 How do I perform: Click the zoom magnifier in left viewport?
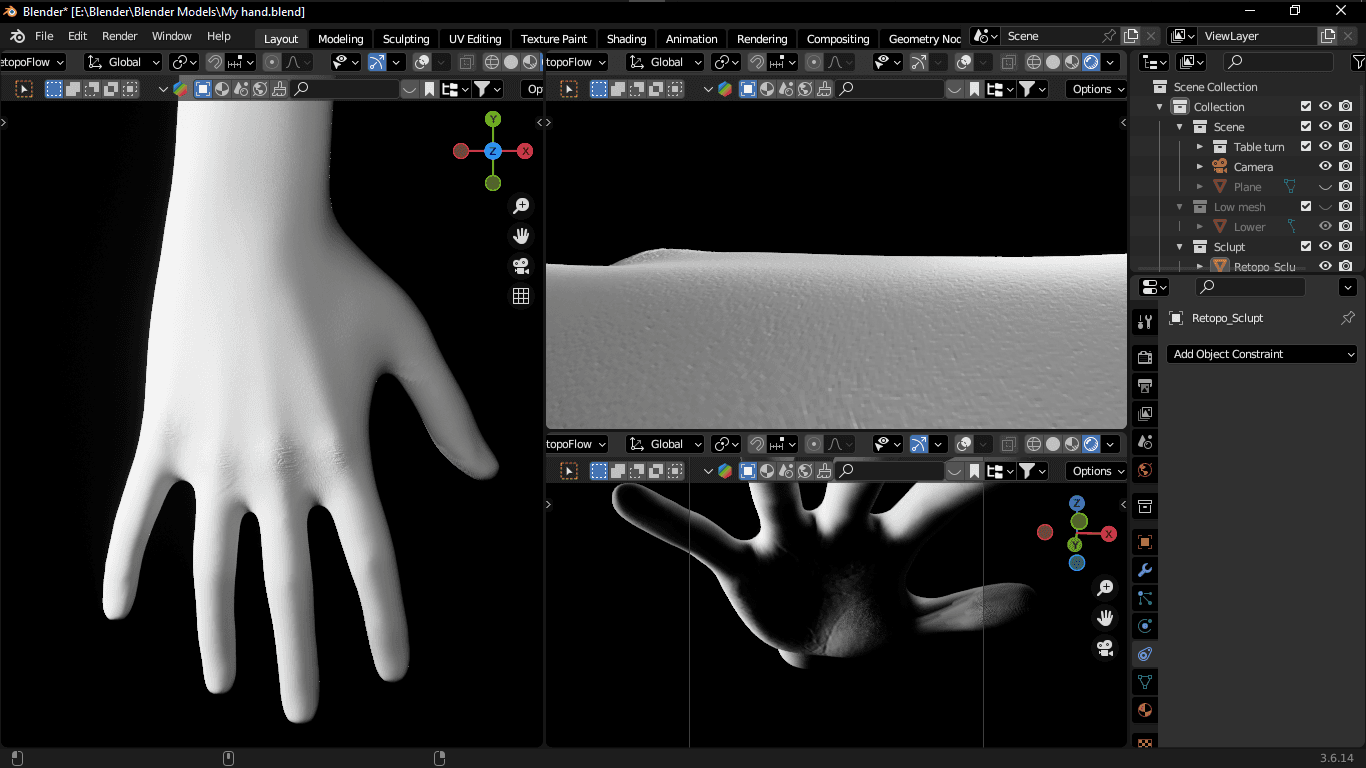[x=521, y=206]
